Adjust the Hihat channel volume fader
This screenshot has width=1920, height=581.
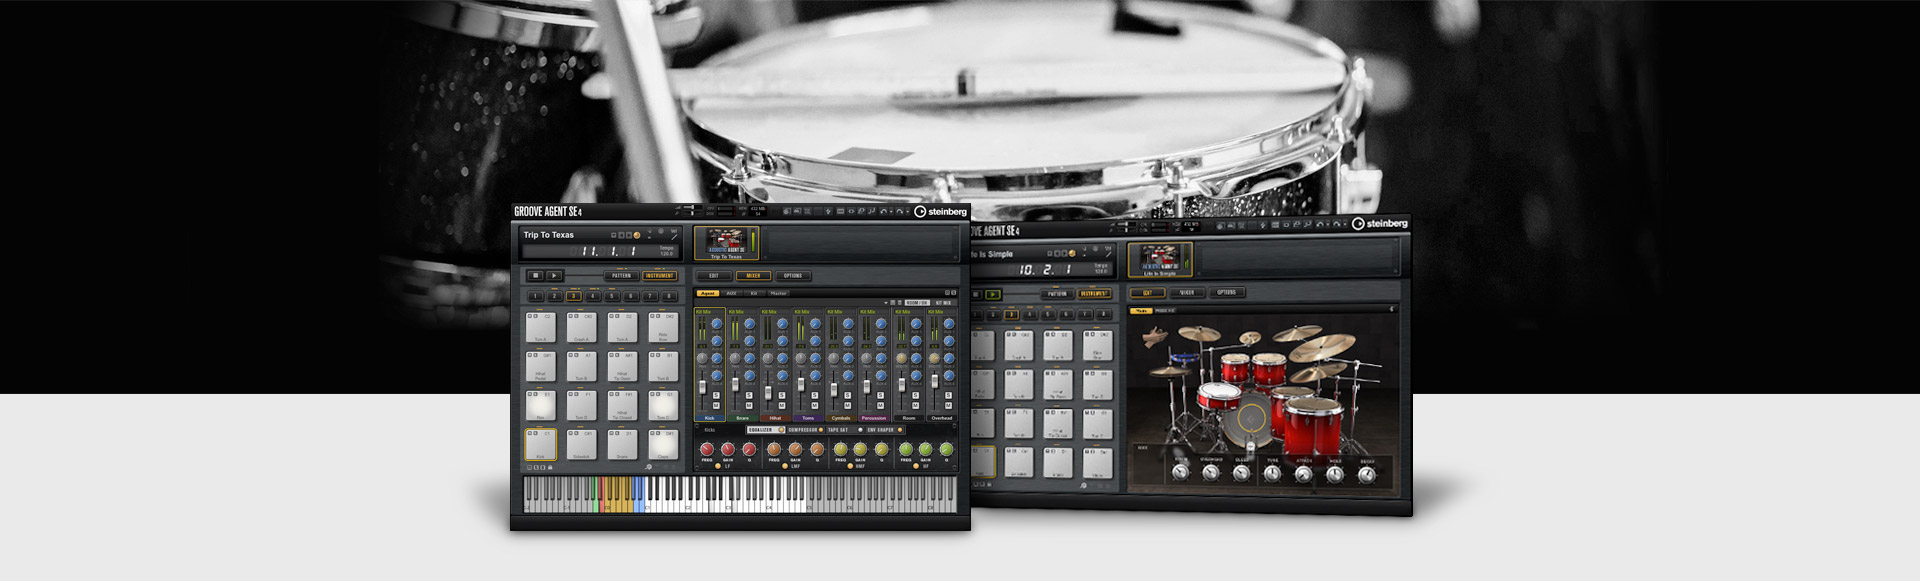(x=768, y=392)
